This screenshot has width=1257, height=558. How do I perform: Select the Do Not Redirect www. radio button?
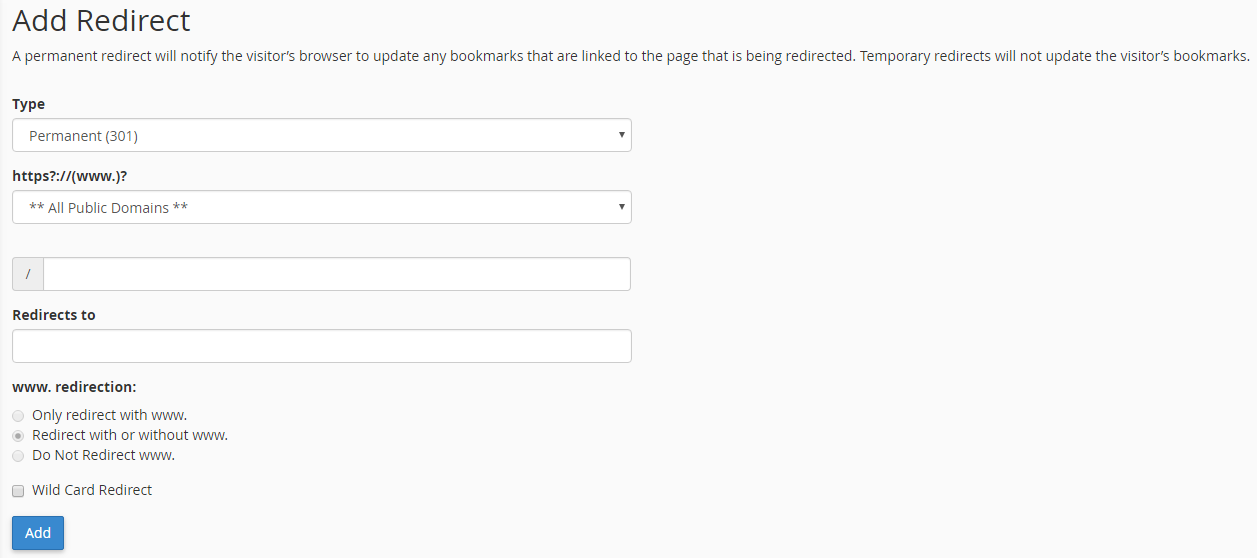click(x=18, y=456)
